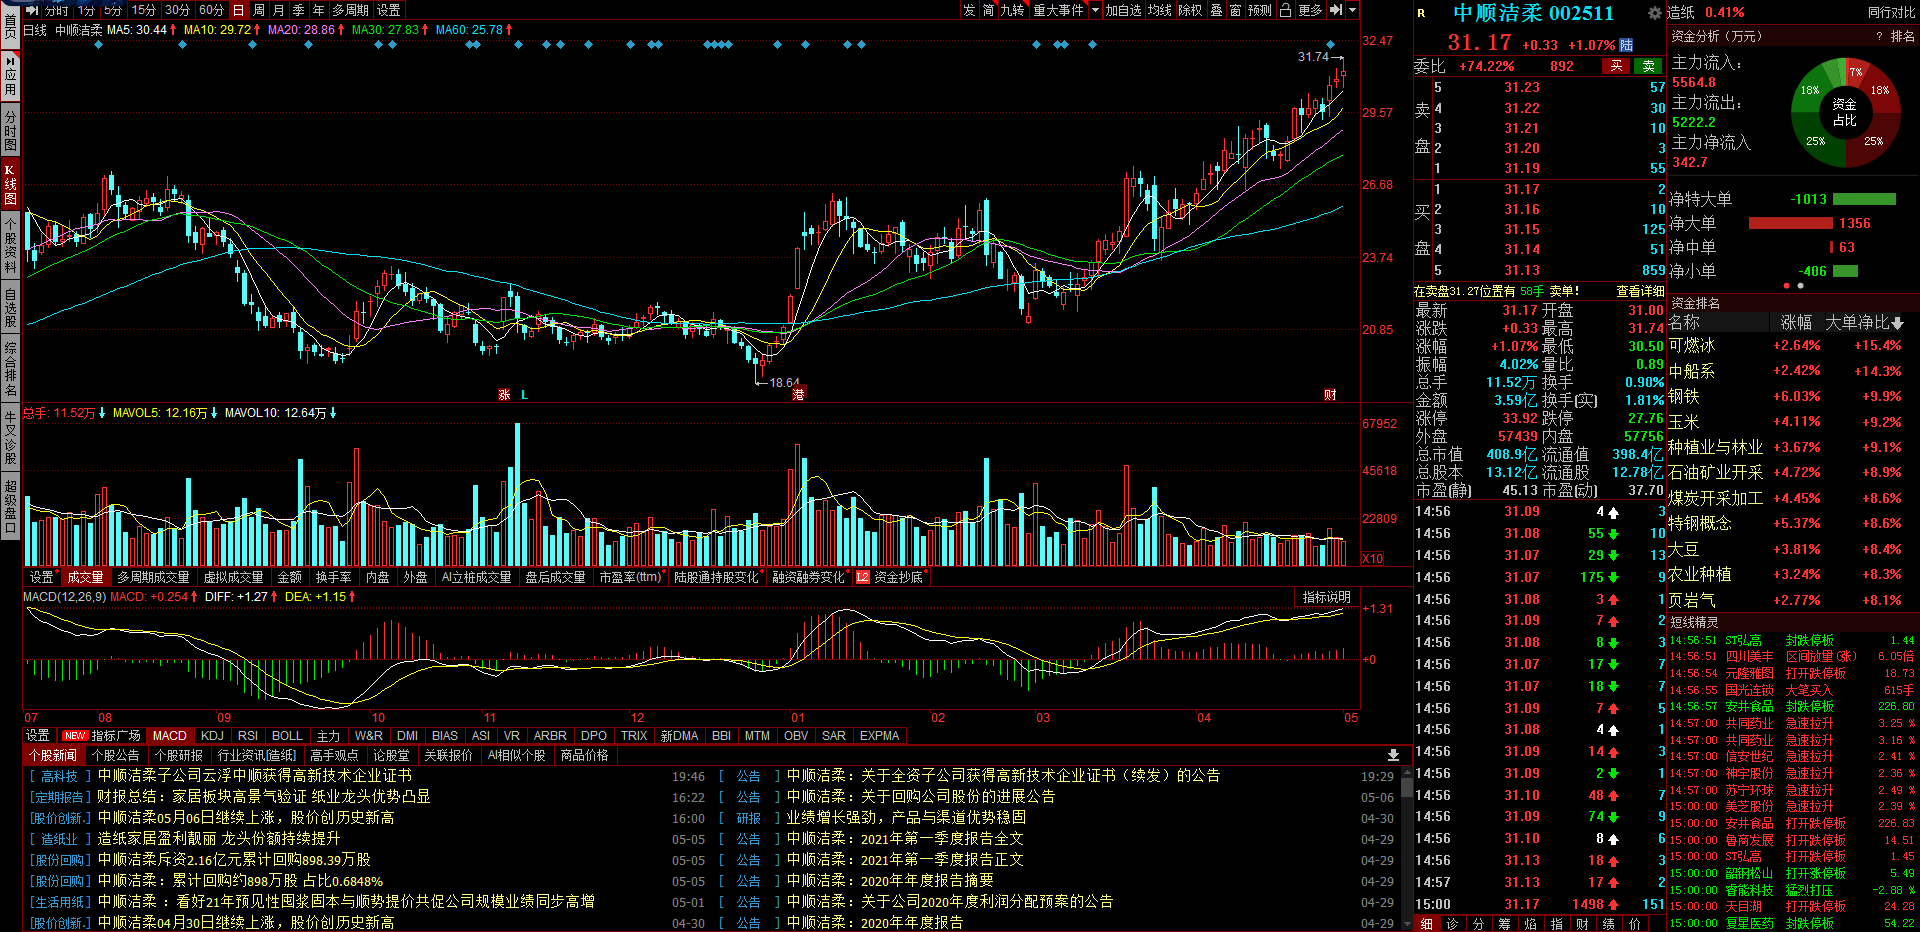Open 综合排名 in the left sidebar
Viewport: 1920px width, 932px height.
coord(10,370)
